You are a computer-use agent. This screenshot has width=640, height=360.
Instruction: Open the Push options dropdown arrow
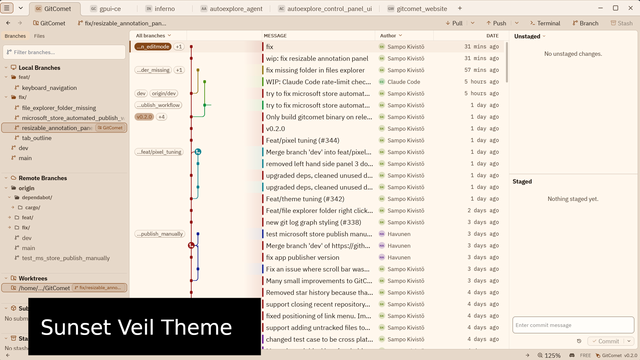tap(517, 23)
